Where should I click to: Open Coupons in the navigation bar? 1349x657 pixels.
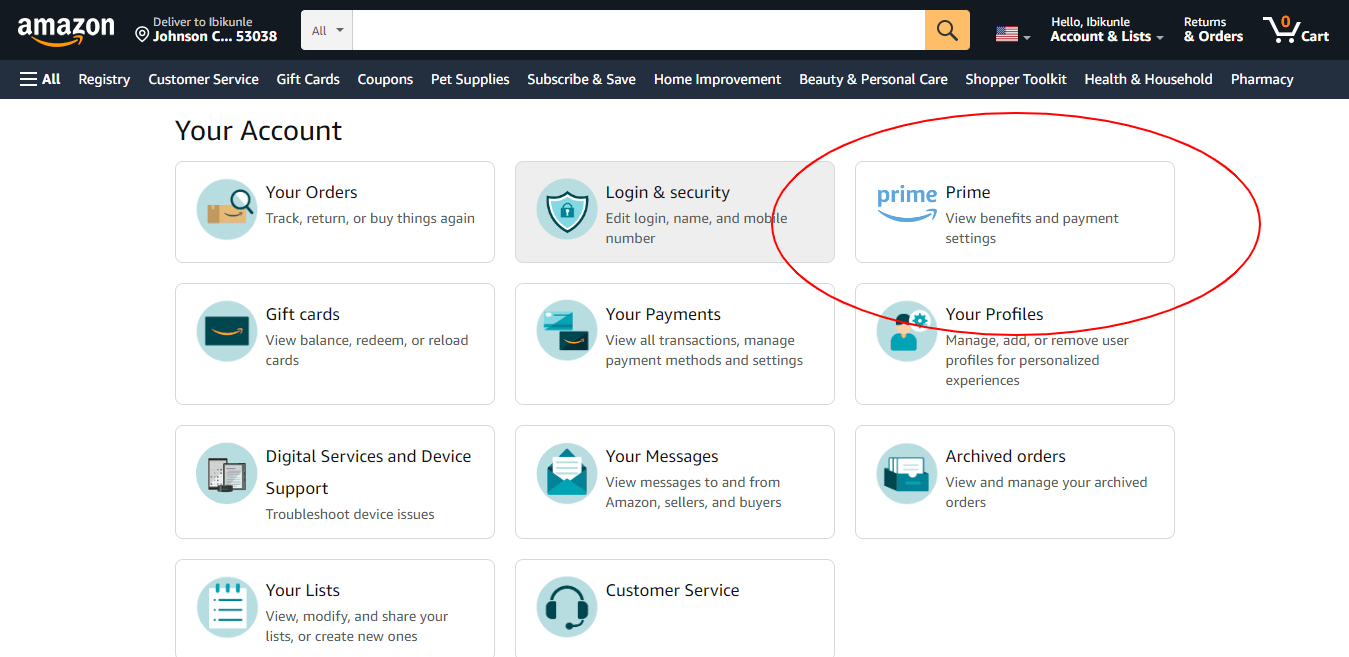(x=385, y=79)
